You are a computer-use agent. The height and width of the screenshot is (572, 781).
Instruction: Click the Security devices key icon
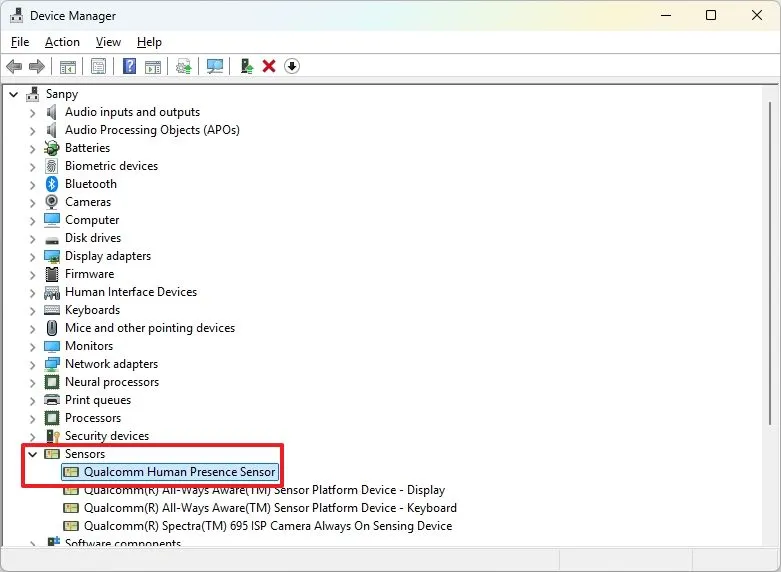click(x=52, y=436)
